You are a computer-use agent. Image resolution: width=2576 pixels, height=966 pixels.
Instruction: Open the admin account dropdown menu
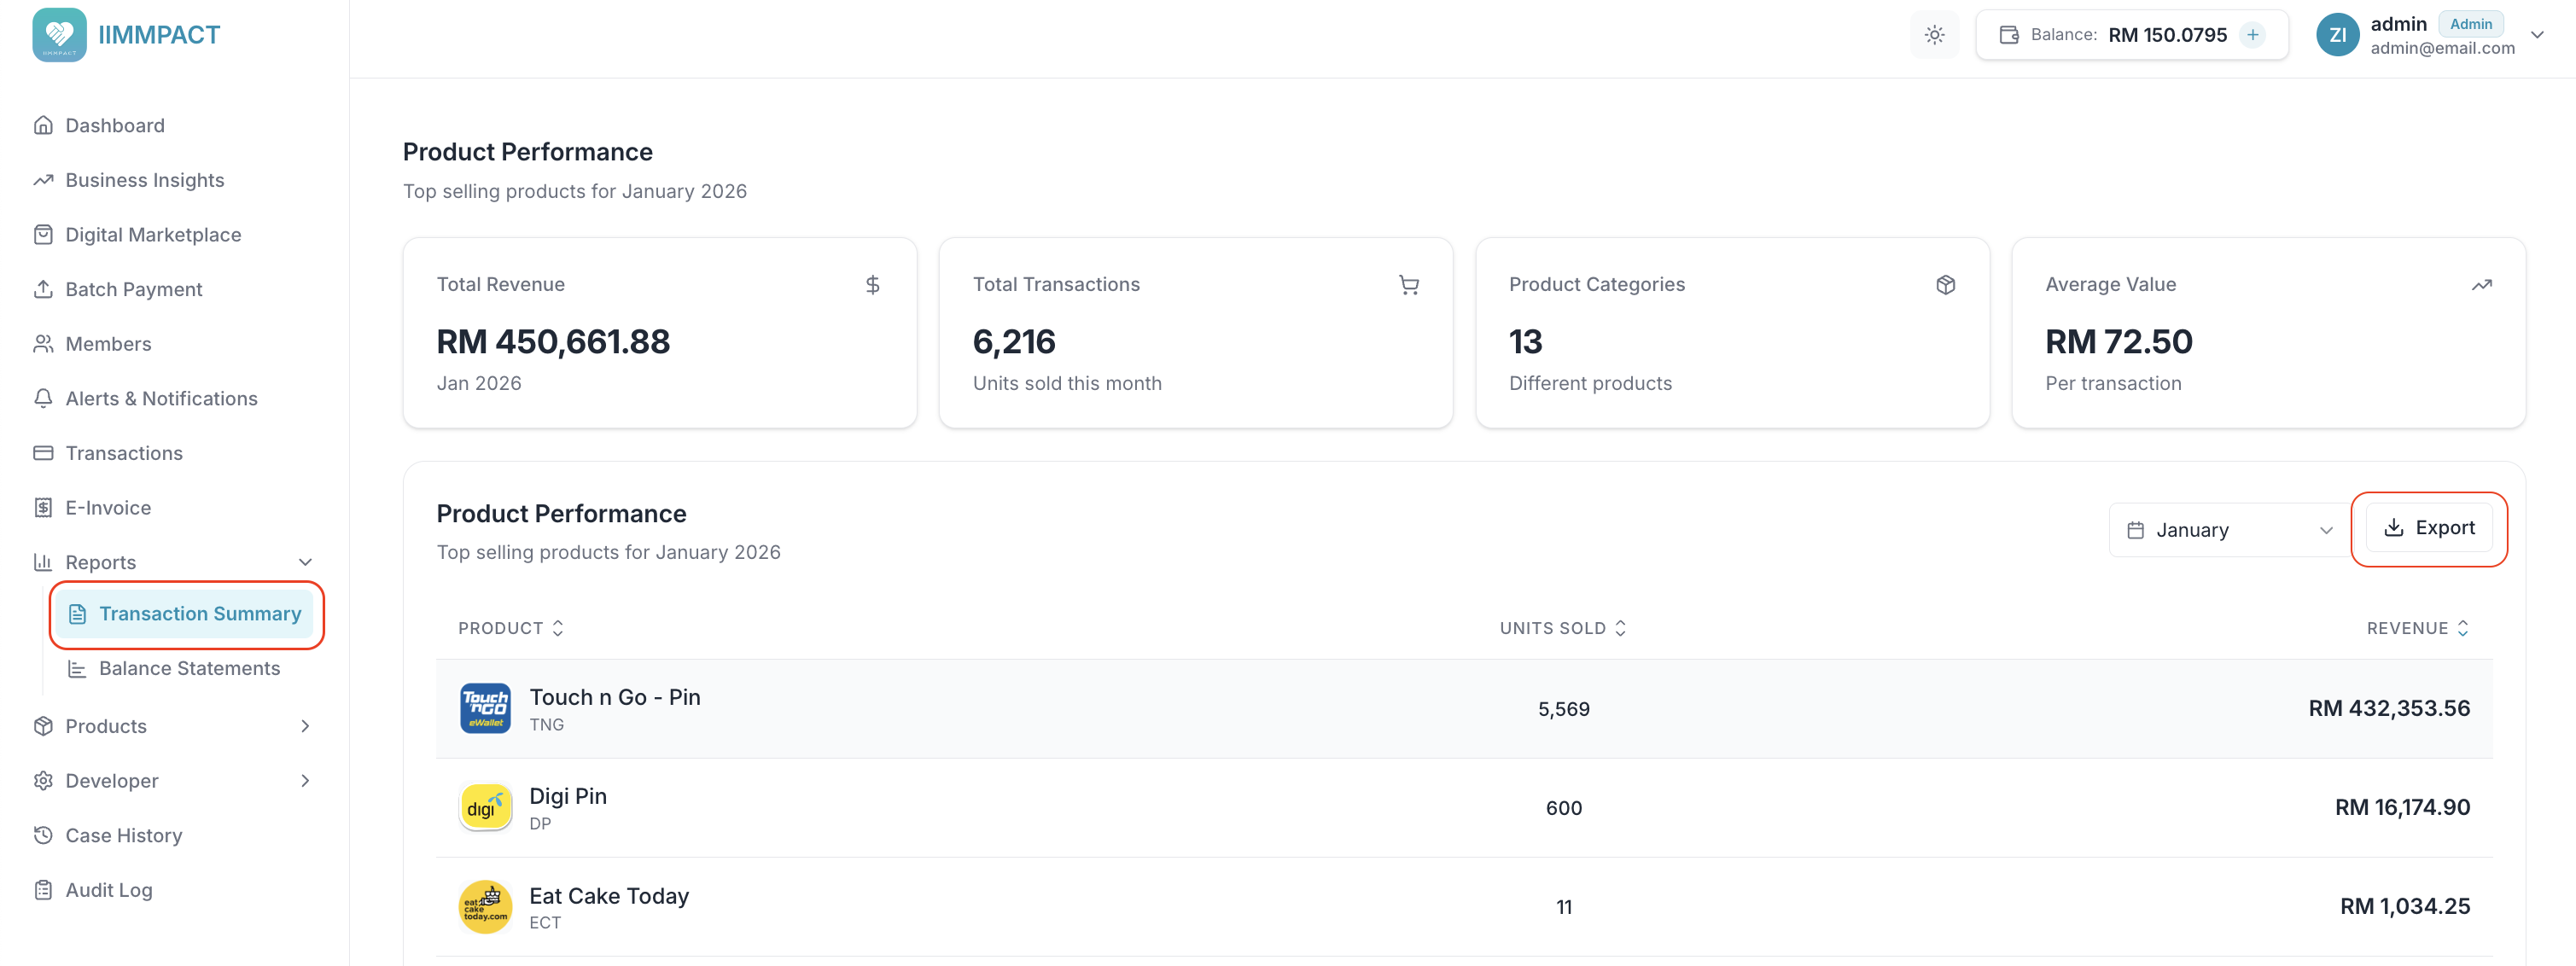(2538, 34)
